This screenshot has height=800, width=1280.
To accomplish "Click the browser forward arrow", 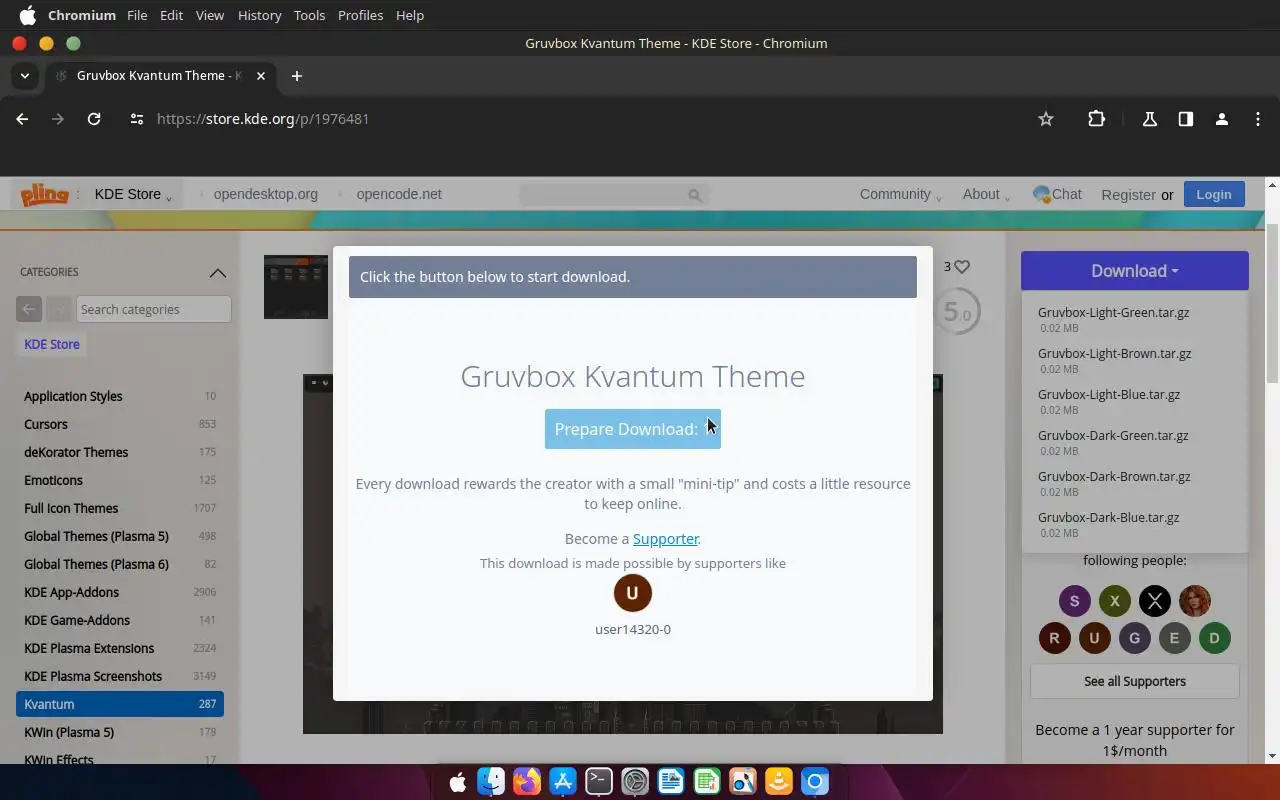I will (58, 119).
